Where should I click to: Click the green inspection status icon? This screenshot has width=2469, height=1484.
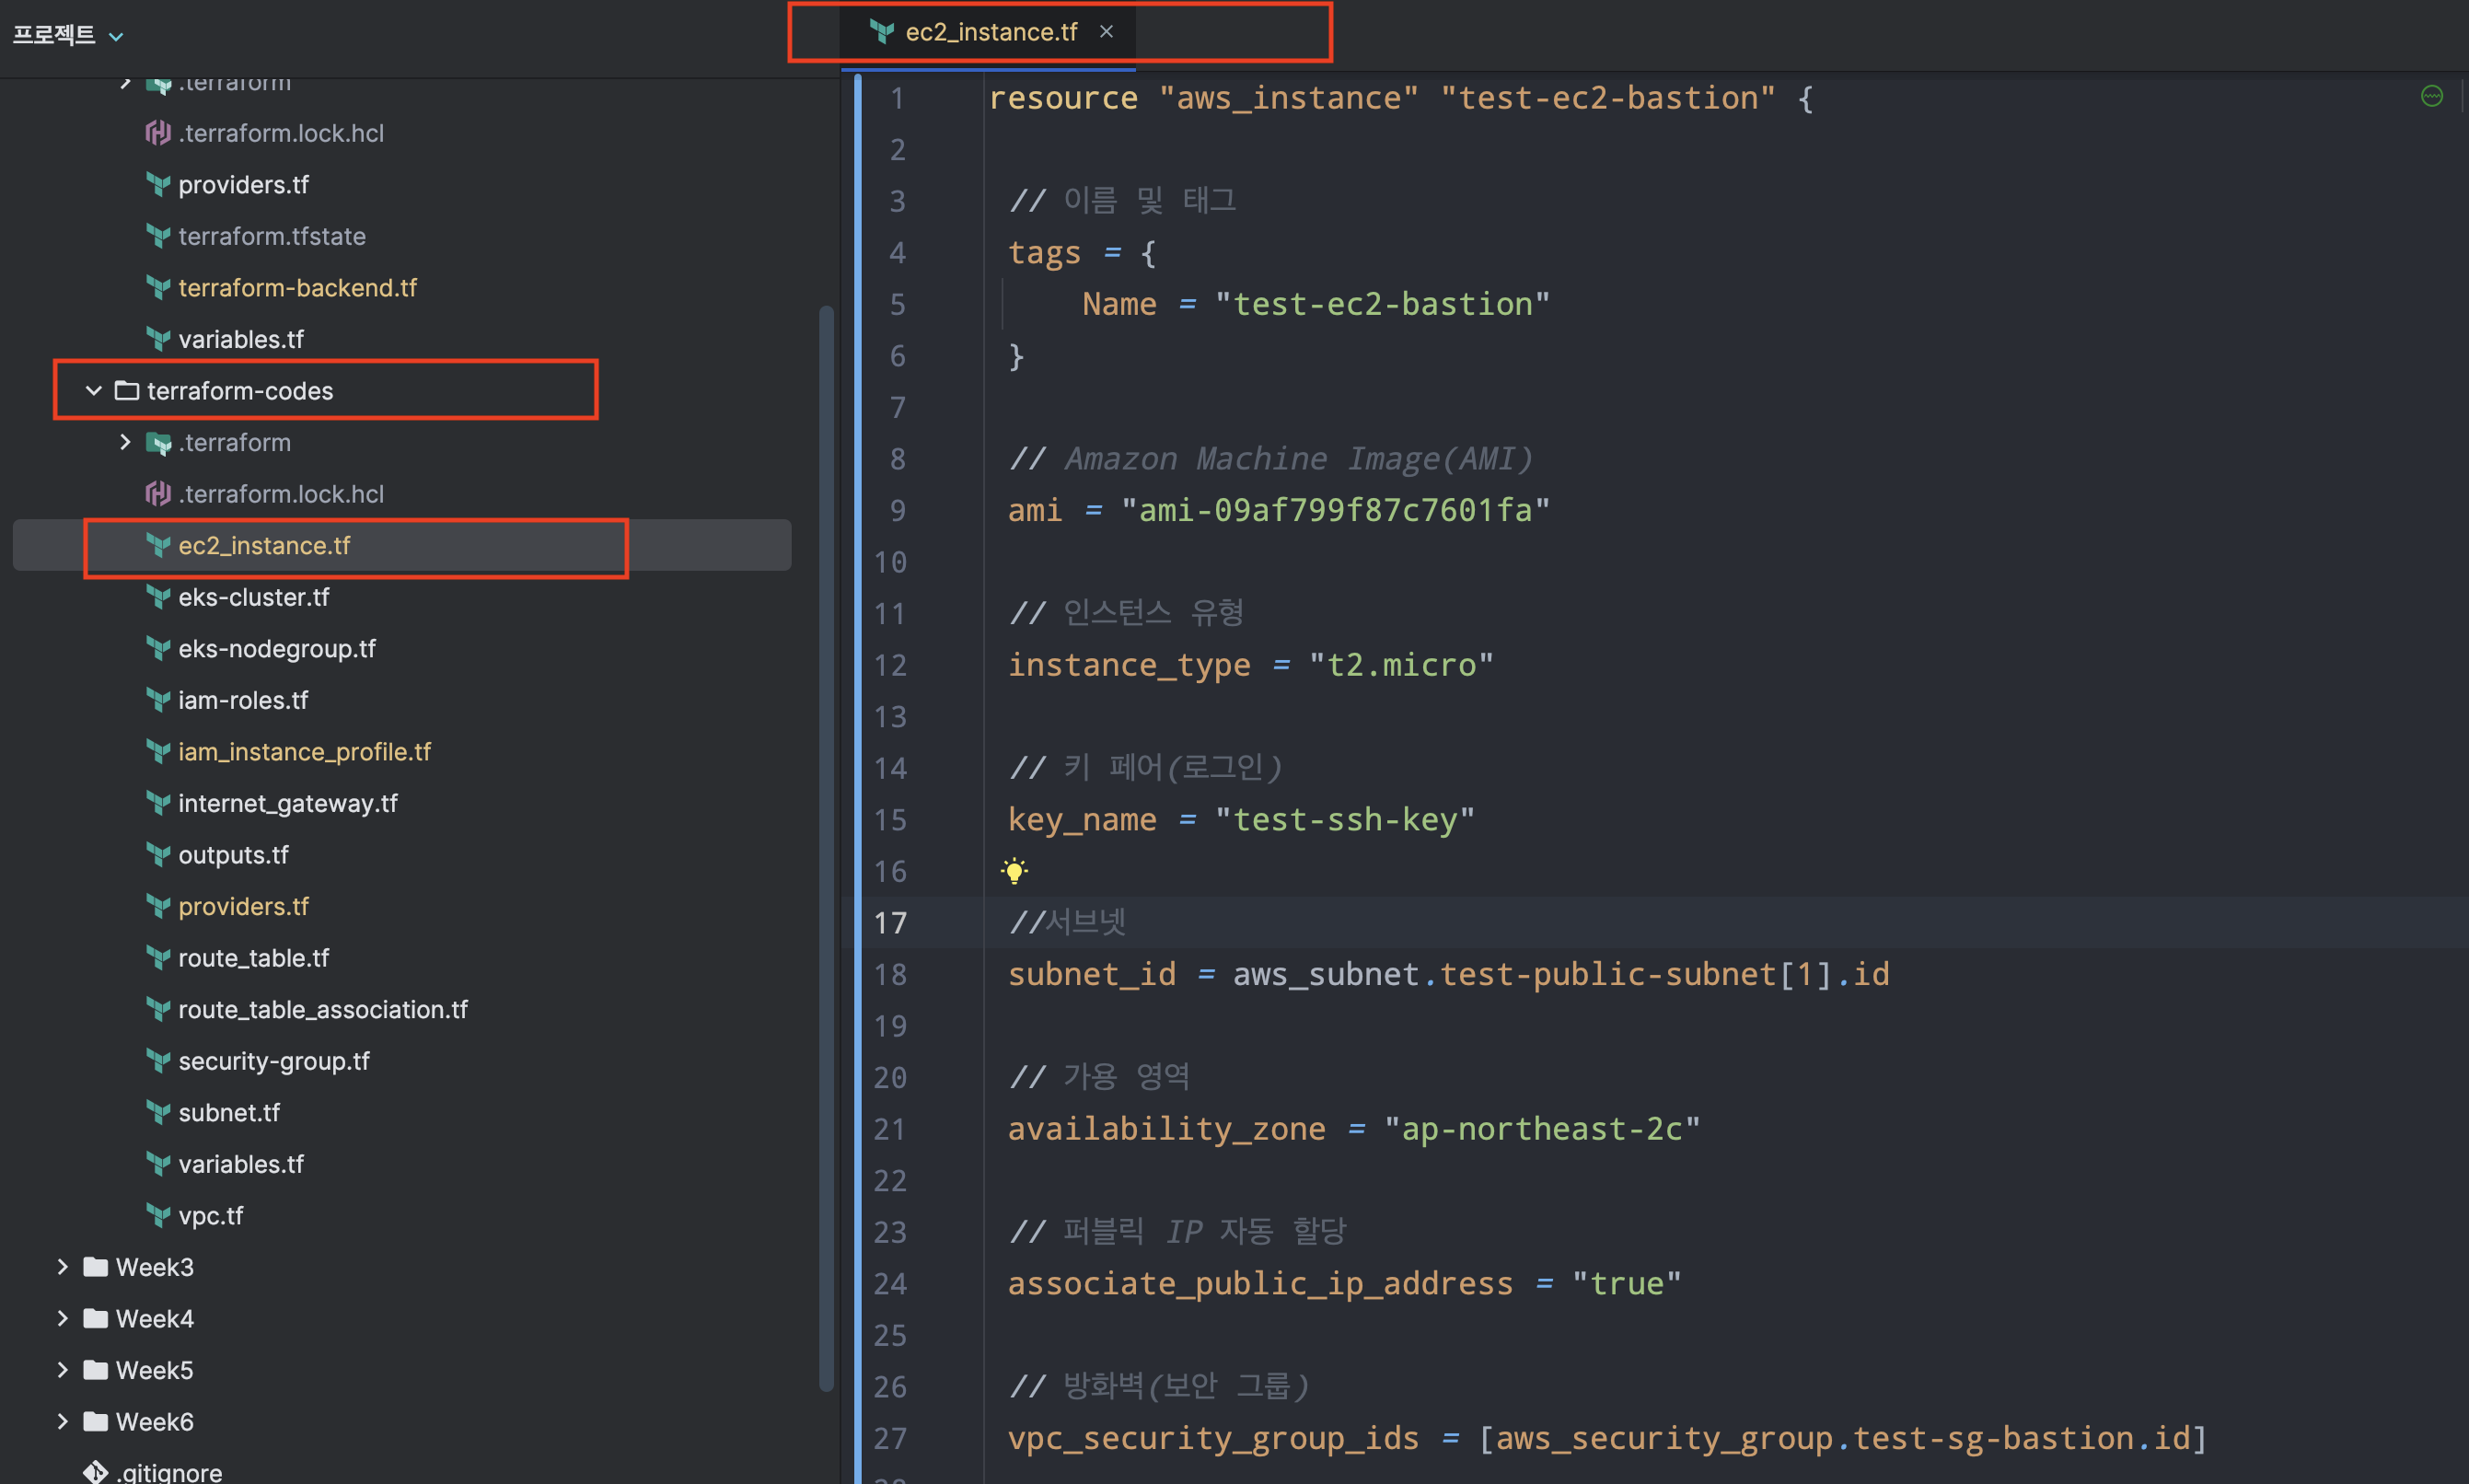tap(2432, 96)
